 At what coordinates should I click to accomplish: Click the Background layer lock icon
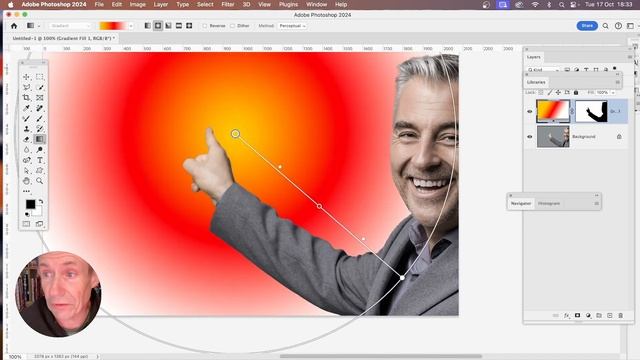tap(619, 137)
